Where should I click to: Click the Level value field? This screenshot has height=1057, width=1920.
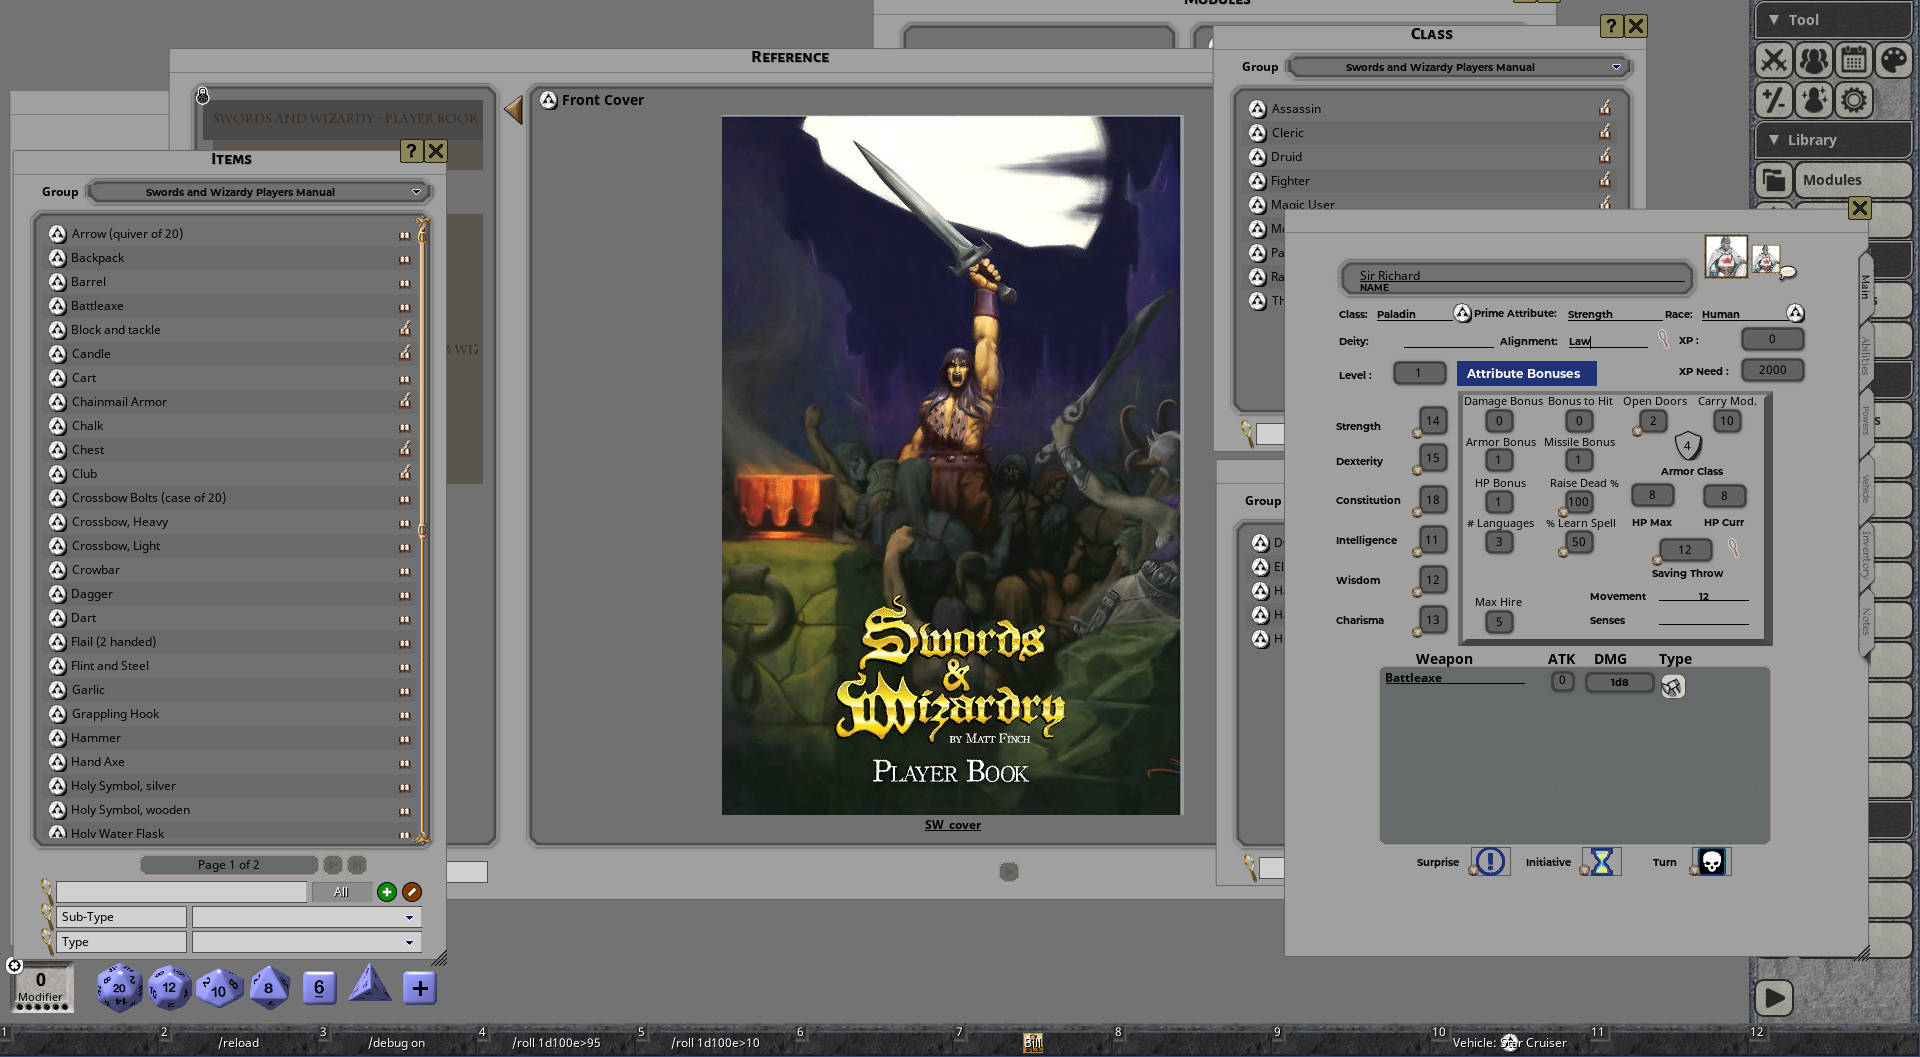1418,373
